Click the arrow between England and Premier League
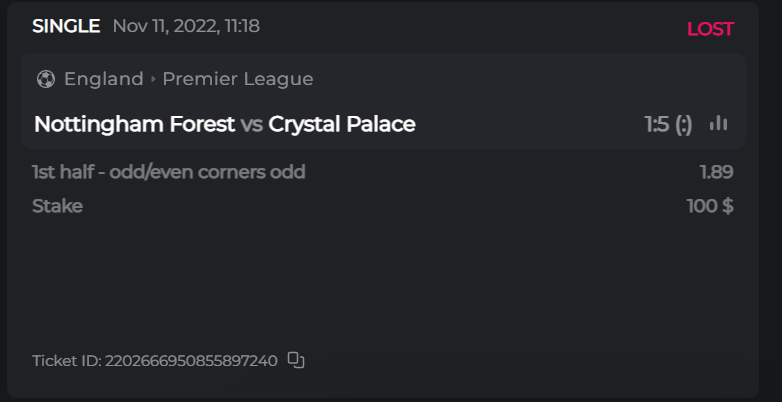The image size is (782, 402). [x=153, y=79]
